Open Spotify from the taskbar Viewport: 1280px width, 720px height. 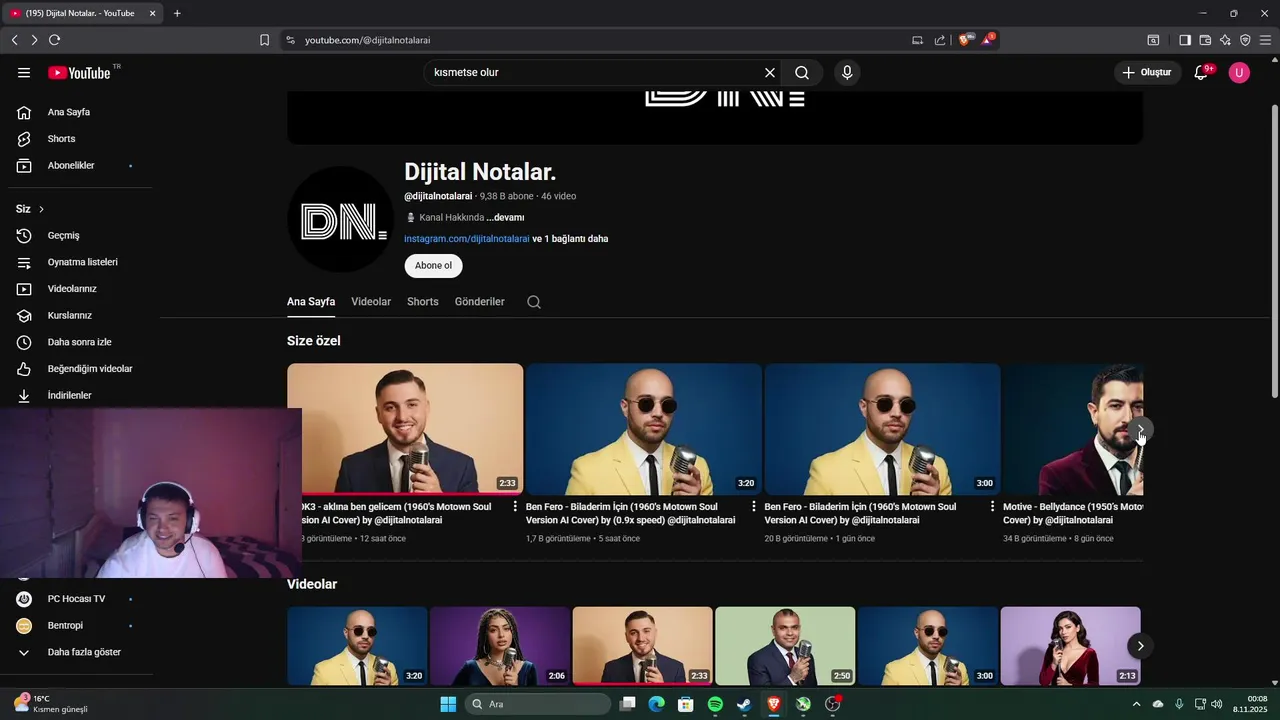pos(715,704)
